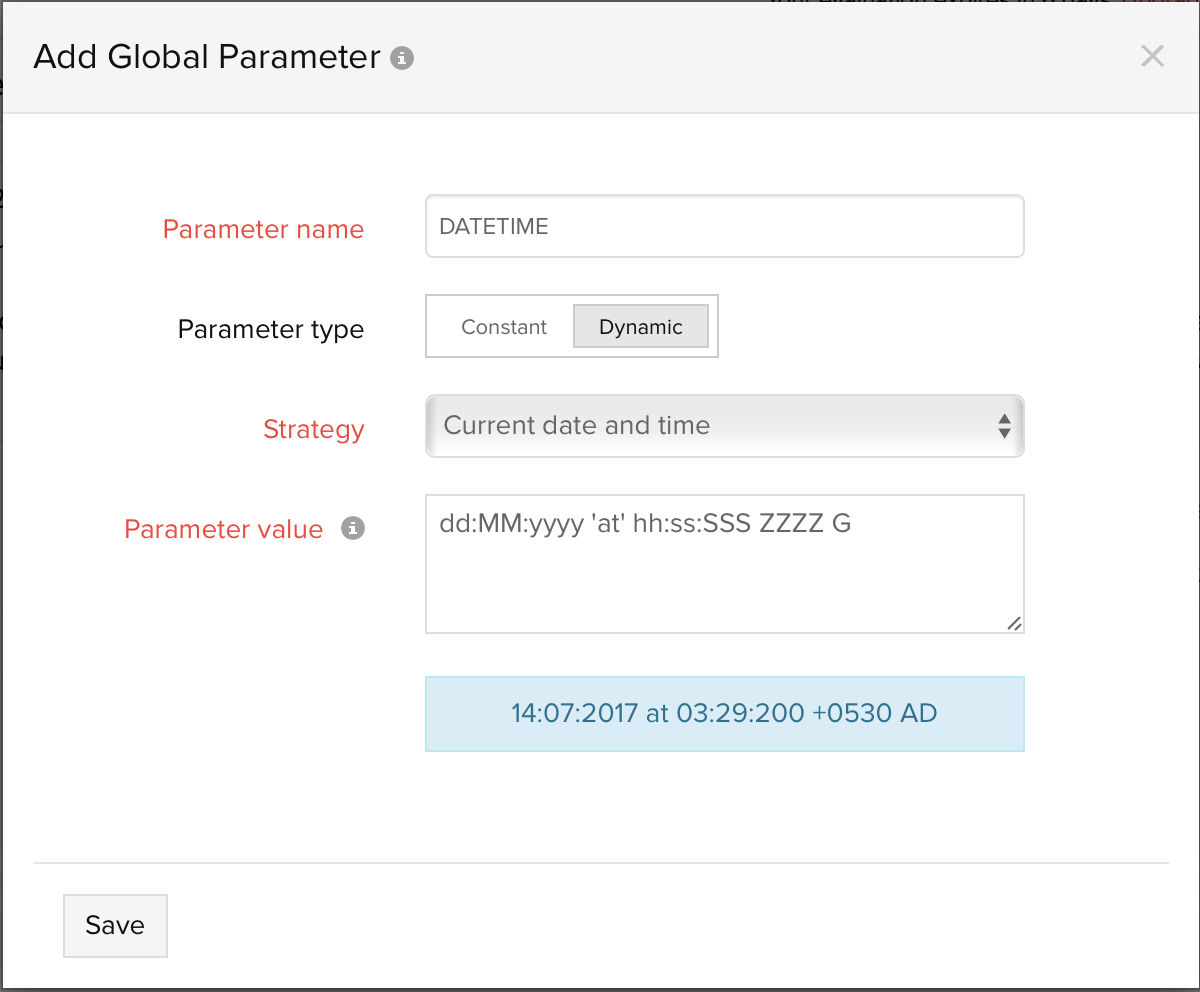The height and width of the screenshot is (992, 1200).
Task: Click the info icon beside Add Global Parameter
Action: pos(402,58)
